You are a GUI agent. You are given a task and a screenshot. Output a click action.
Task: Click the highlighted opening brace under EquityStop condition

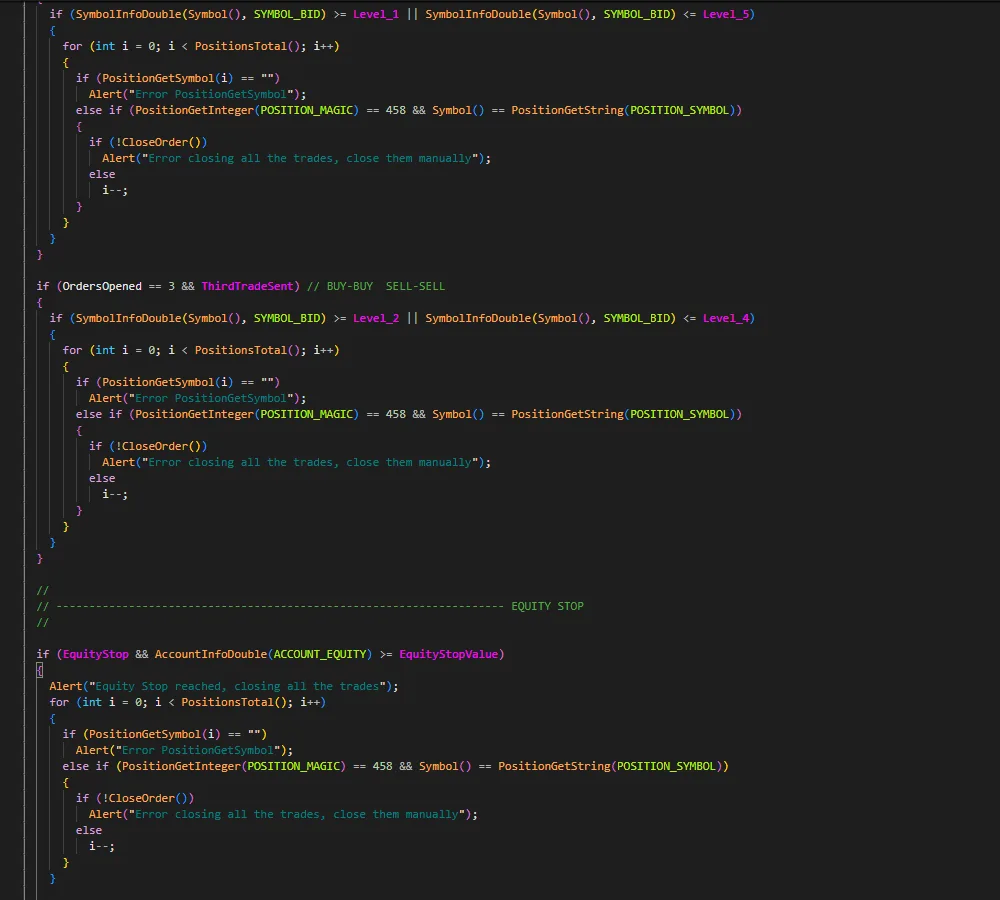tap(40, 670)
